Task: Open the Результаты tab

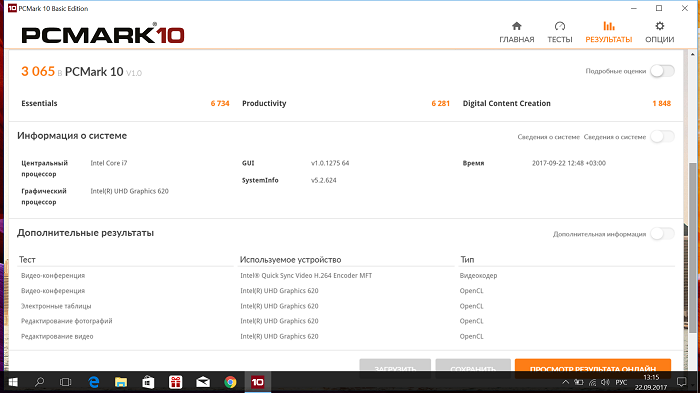Action: 608,32
